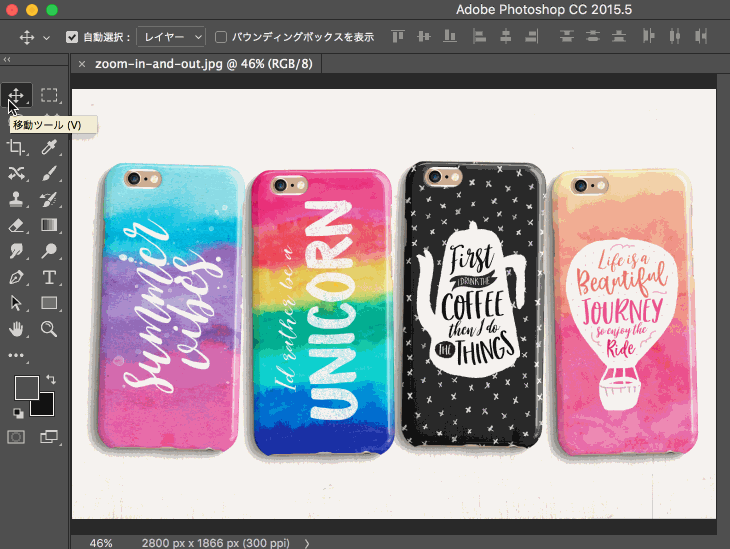The width and height of the screenshot is (730, 549).
Task: Click the 46% zoom level field
Action: coord(101,543)
